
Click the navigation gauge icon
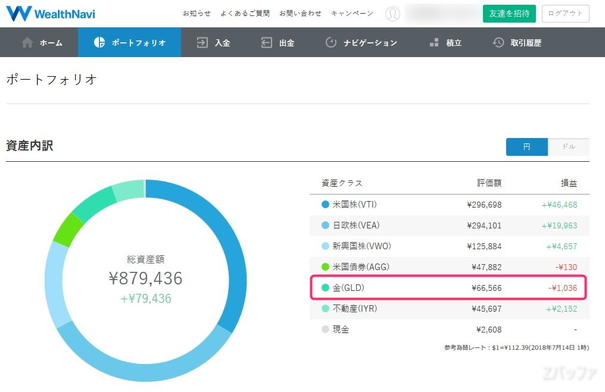click(331, 42)
